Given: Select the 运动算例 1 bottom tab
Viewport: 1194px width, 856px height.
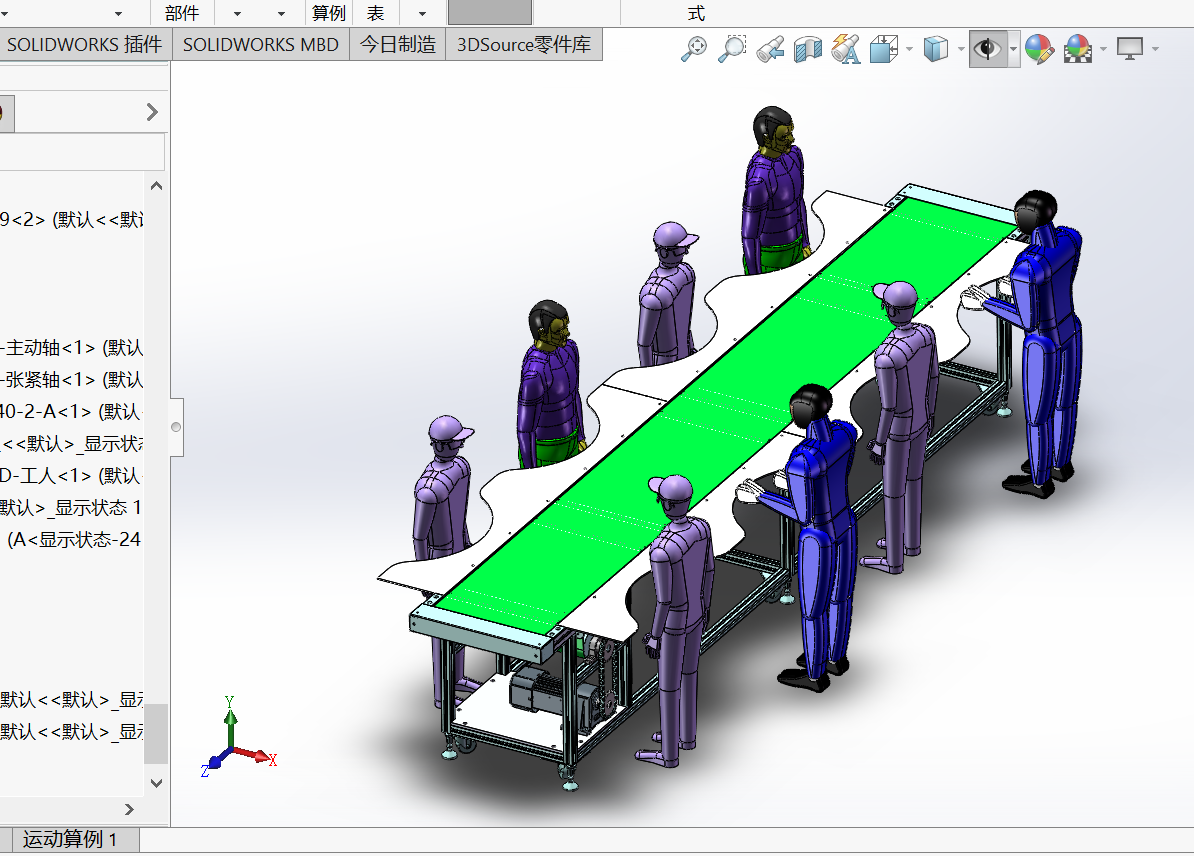Looking at the screenshot, I should [x=70, y=839].
